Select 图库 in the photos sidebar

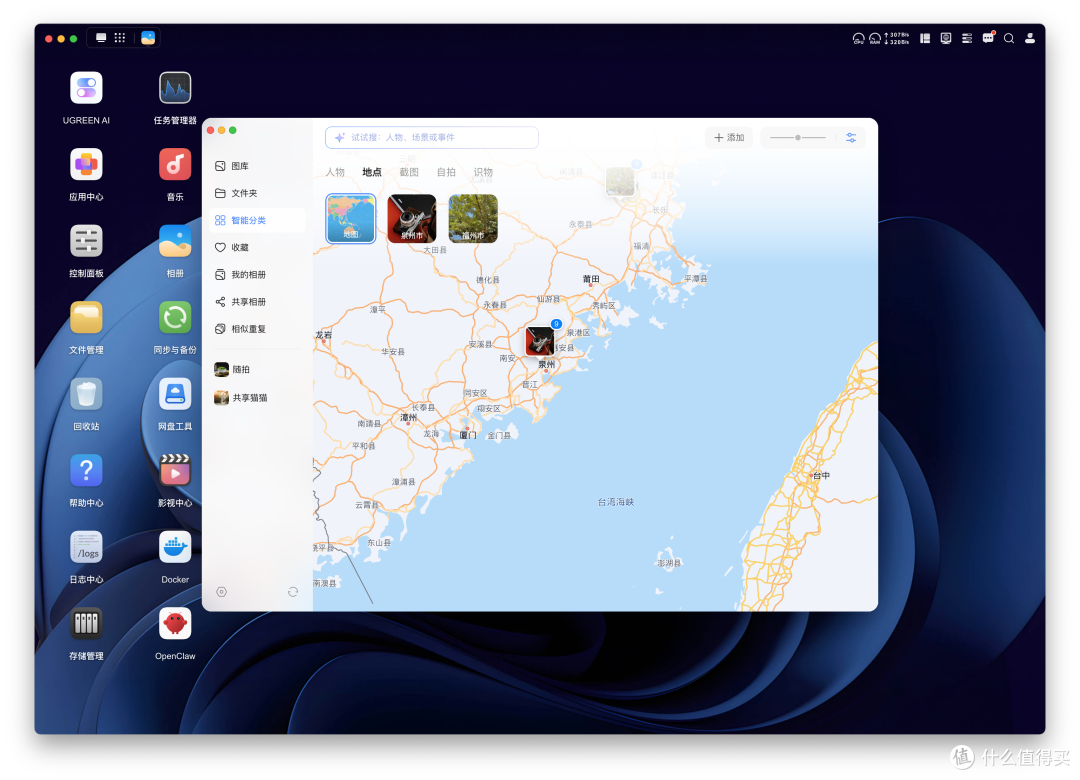257,166
